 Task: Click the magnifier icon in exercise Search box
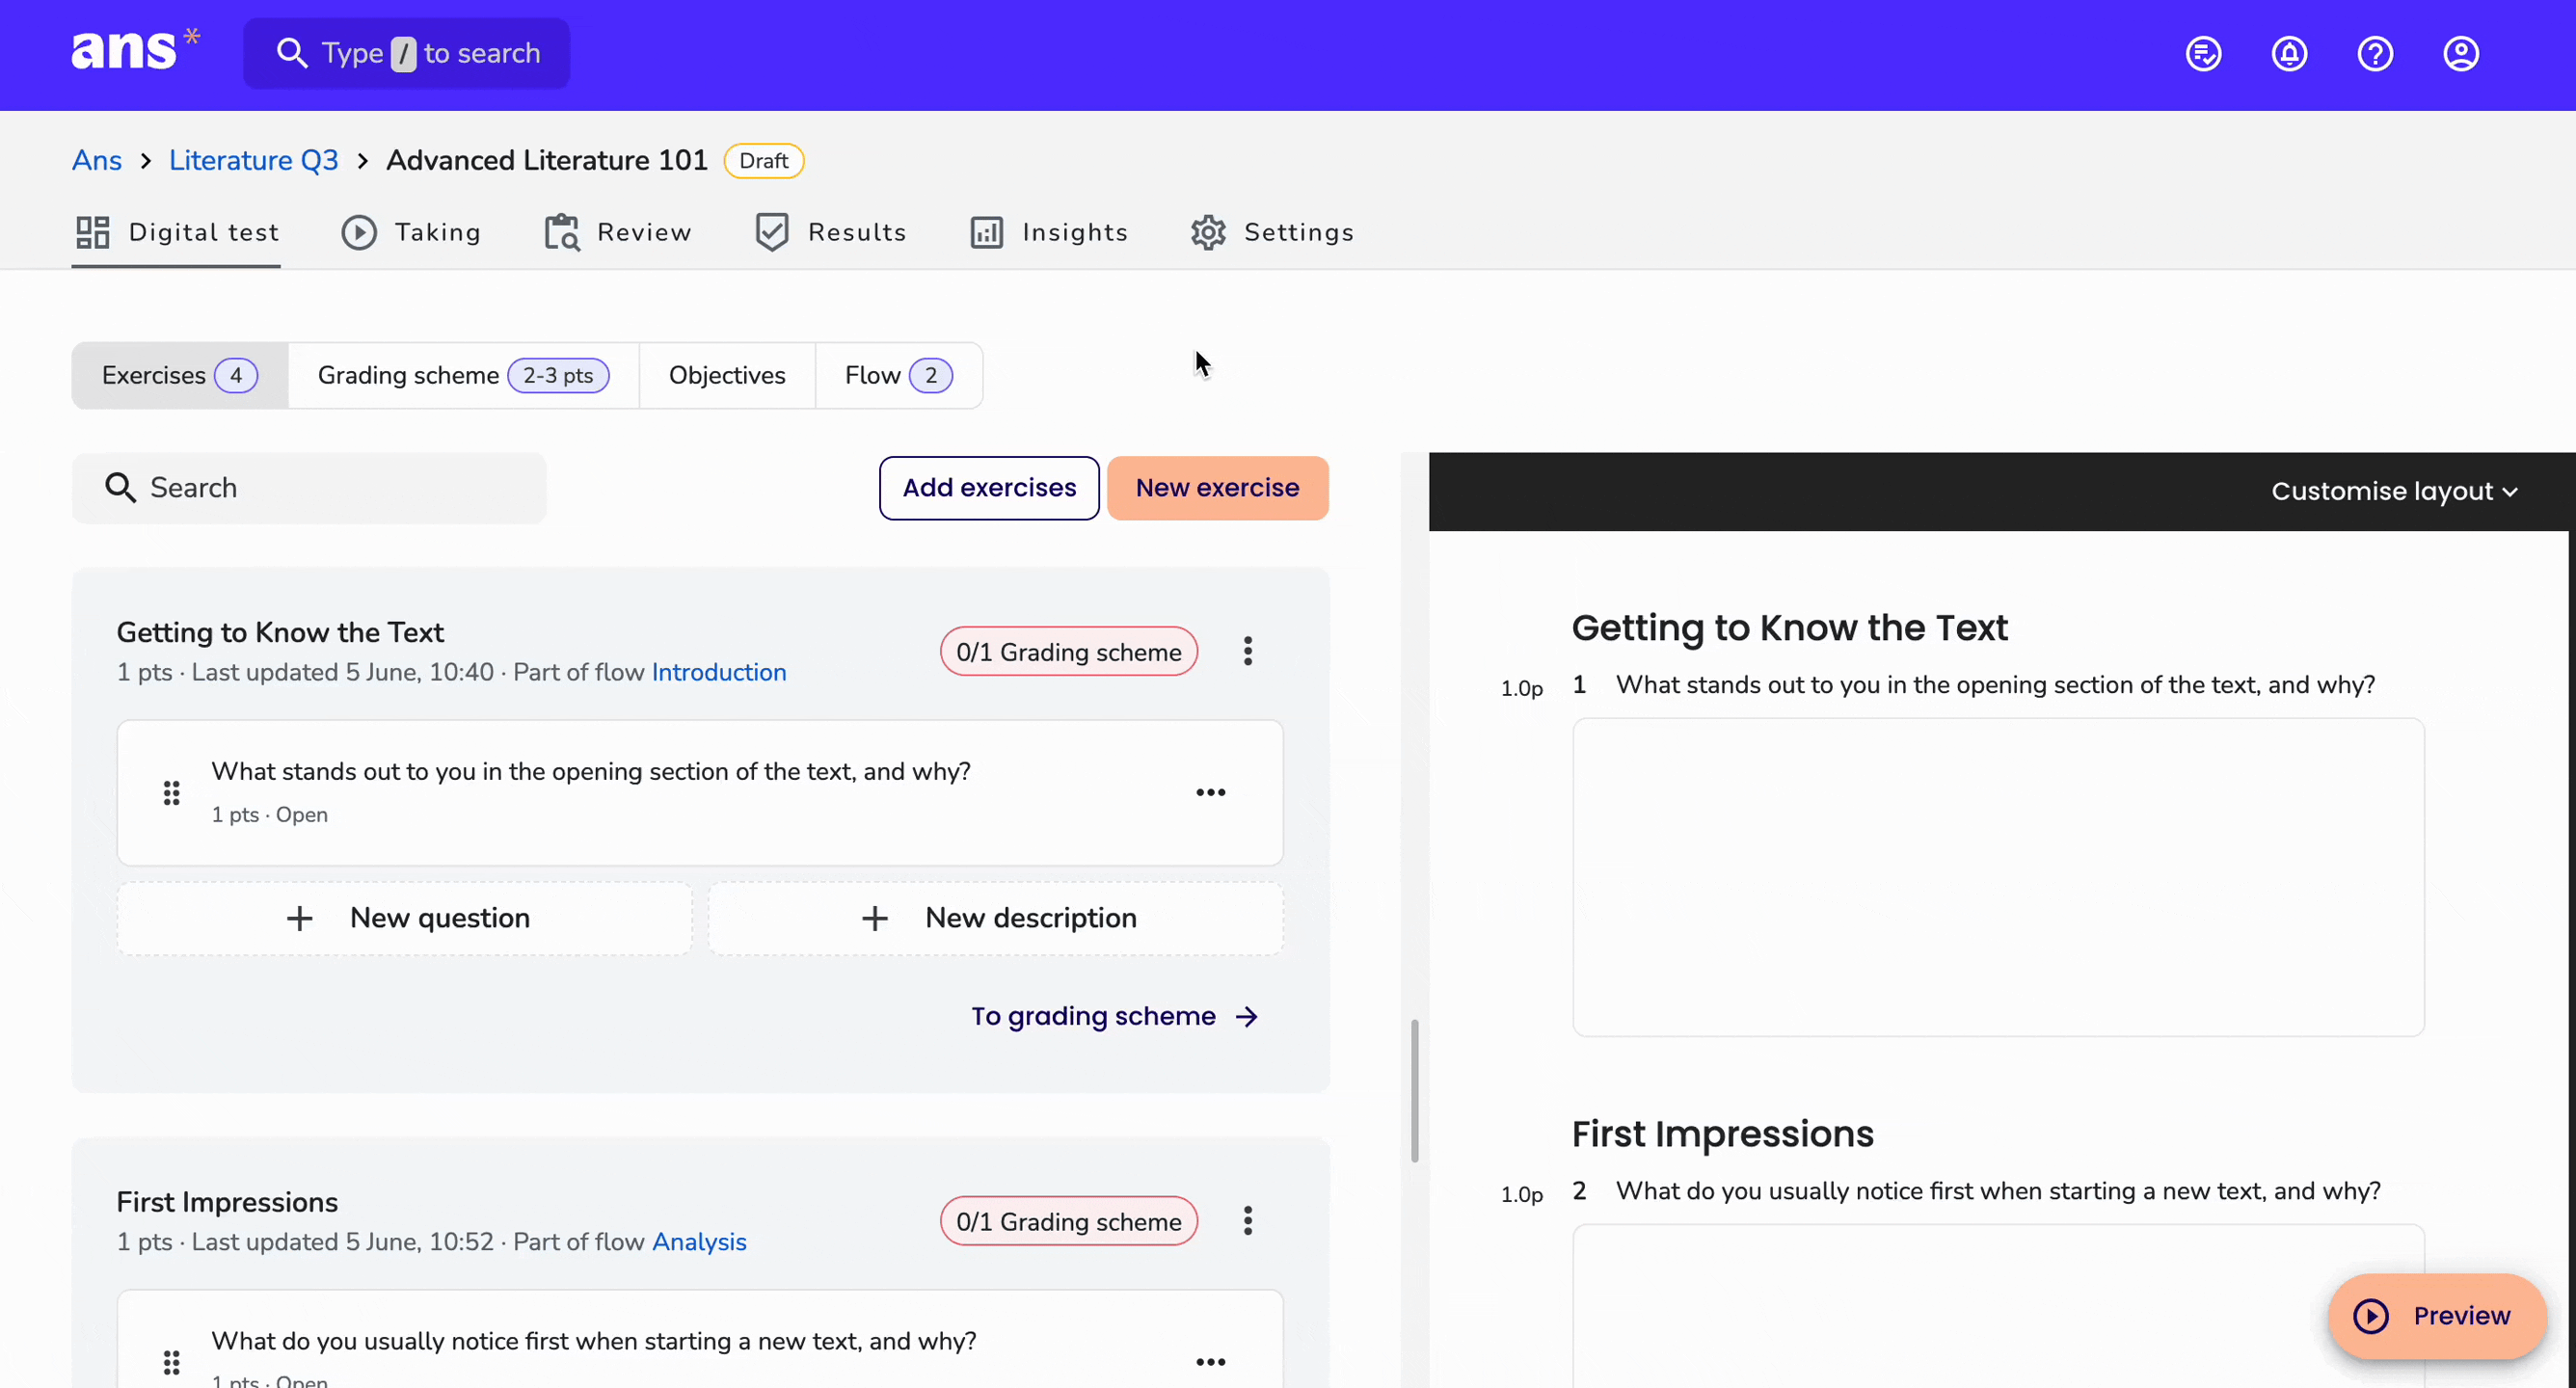click(120, 488)
